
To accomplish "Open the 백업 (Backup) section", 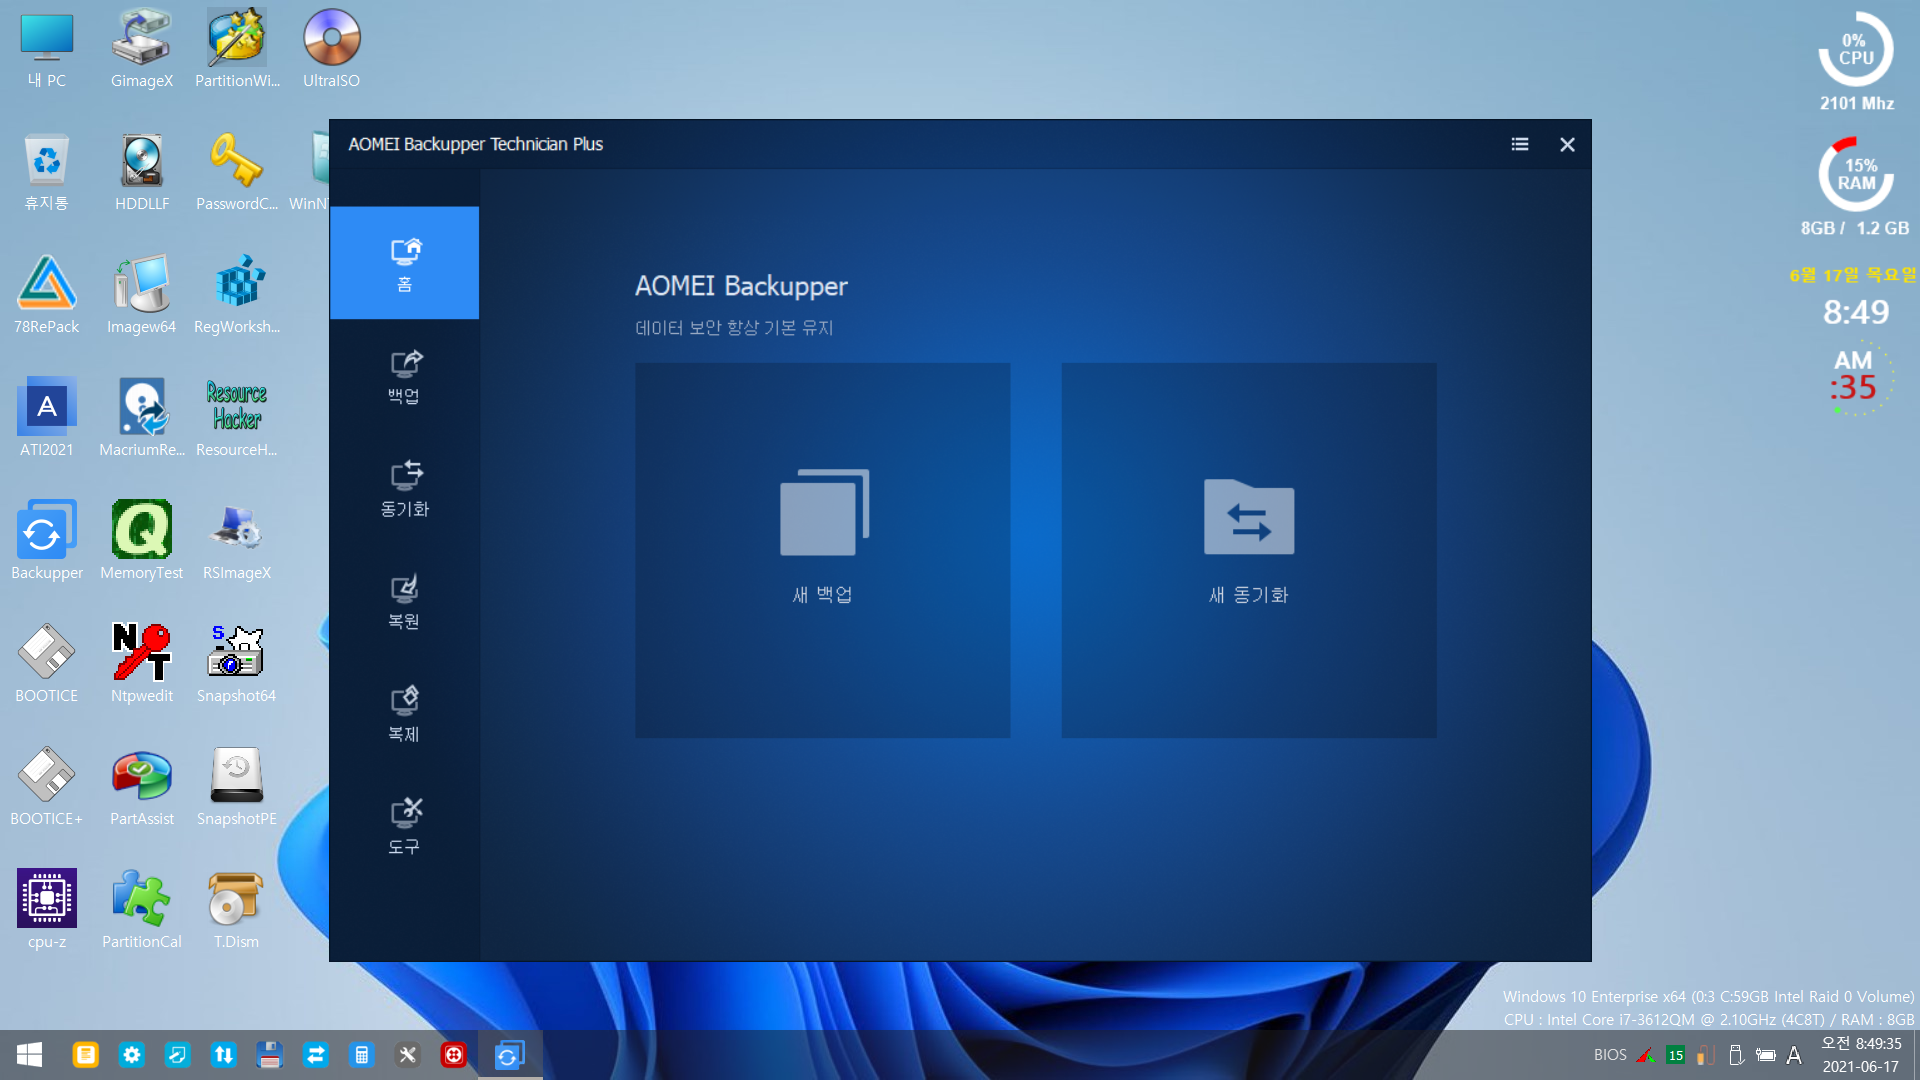I will tap(404, 377).
